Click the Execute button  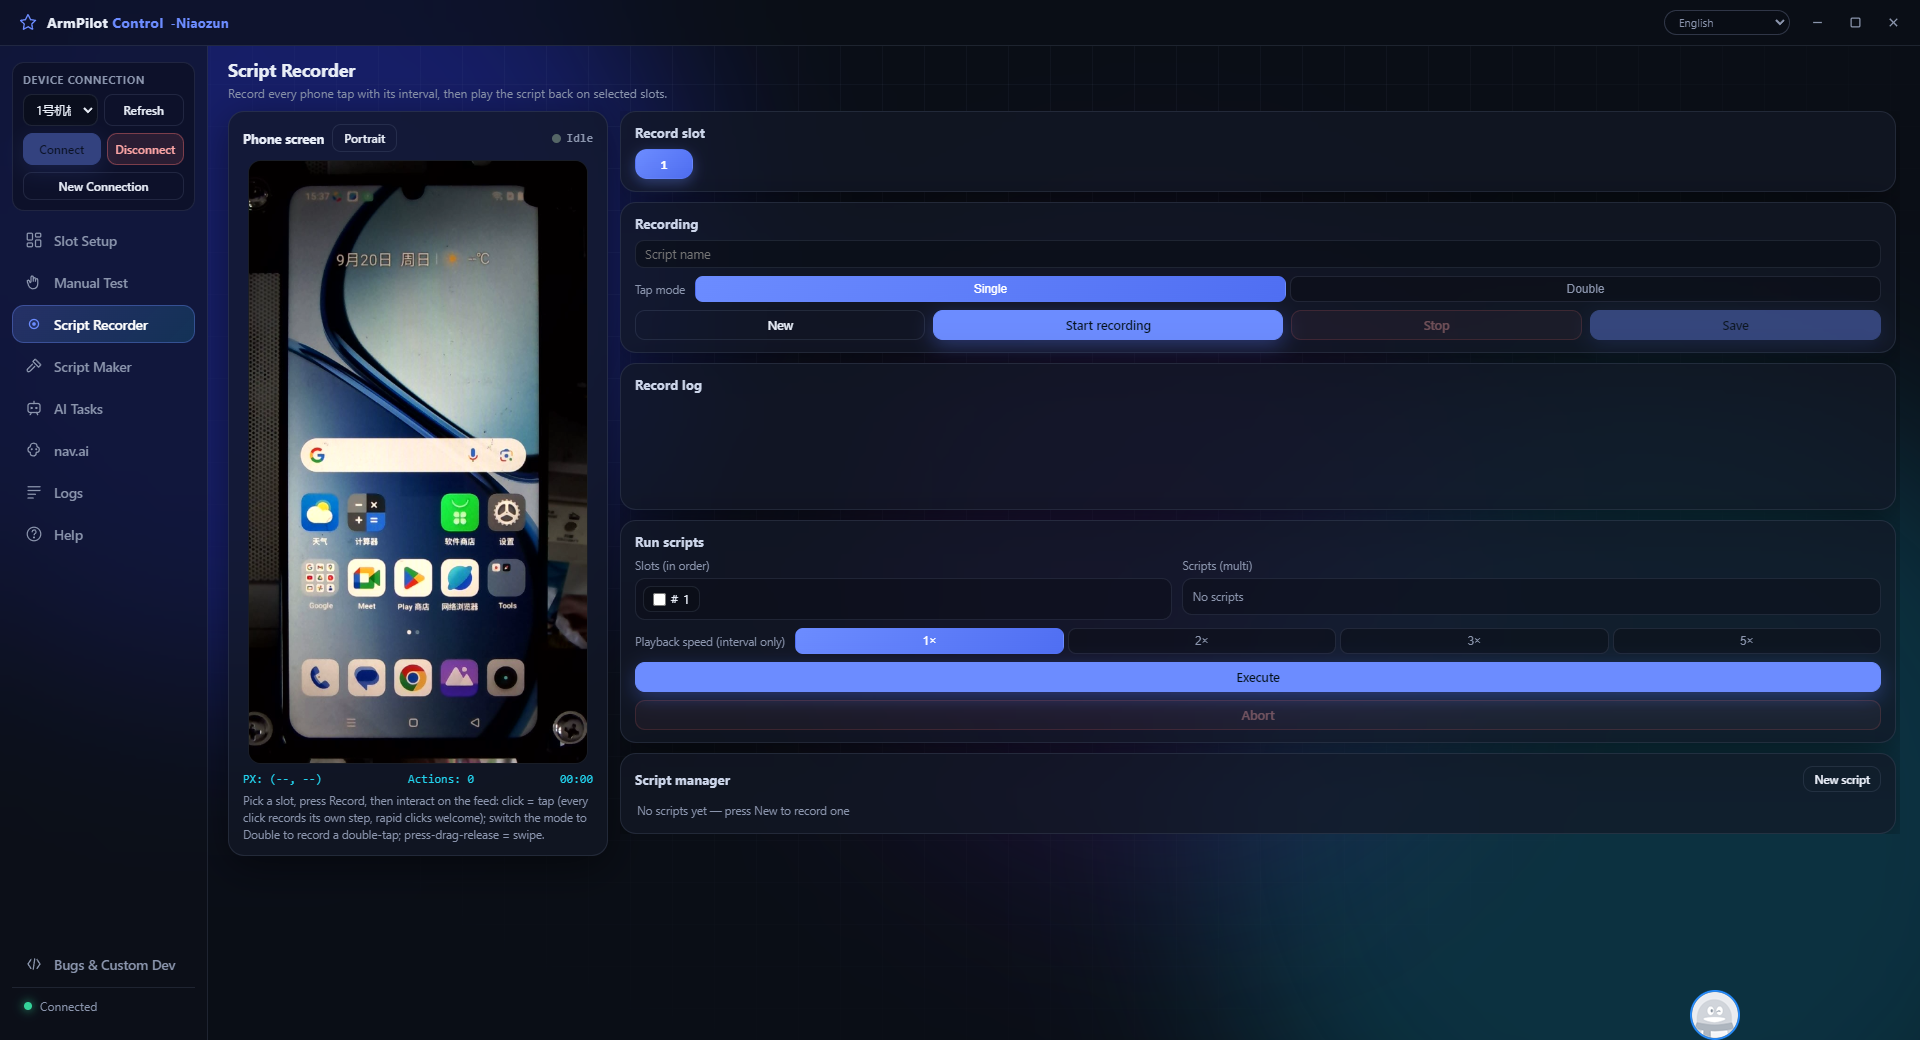[x=1257, y=677]
